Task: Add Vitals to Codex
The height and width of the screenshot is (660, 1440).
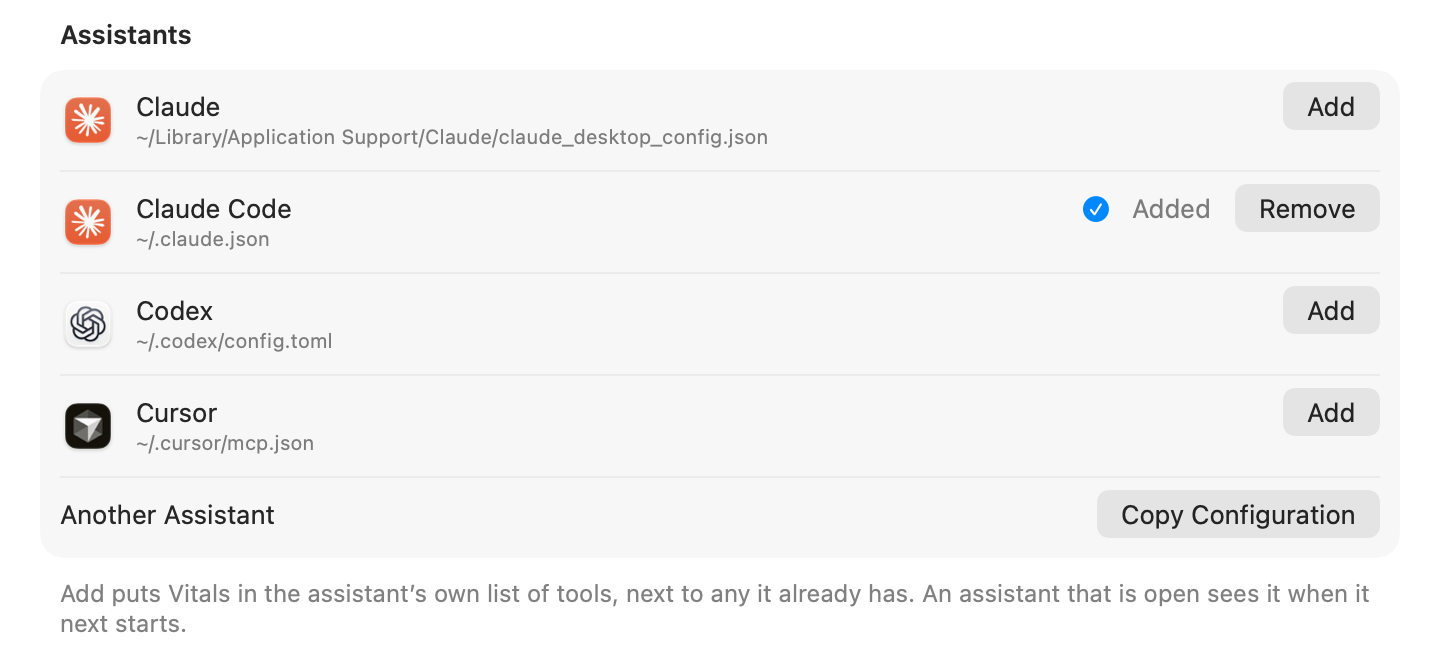Action: tap(1331, 311)
